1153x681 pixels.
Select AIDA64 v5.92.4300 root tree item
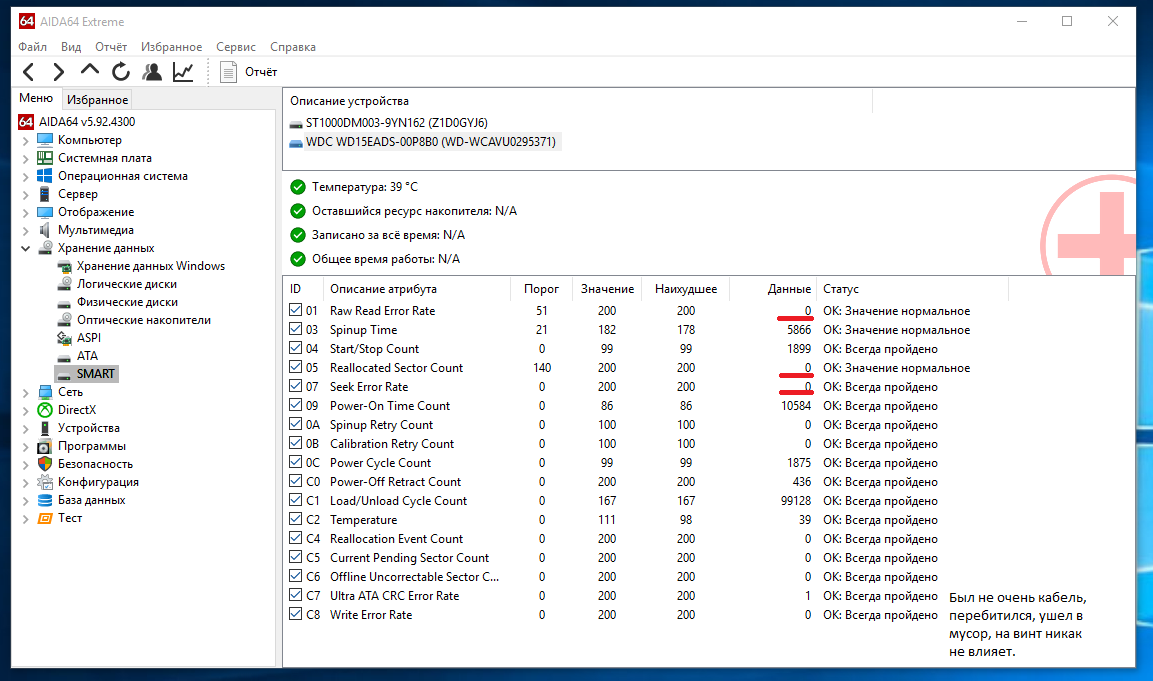(87, 122)
